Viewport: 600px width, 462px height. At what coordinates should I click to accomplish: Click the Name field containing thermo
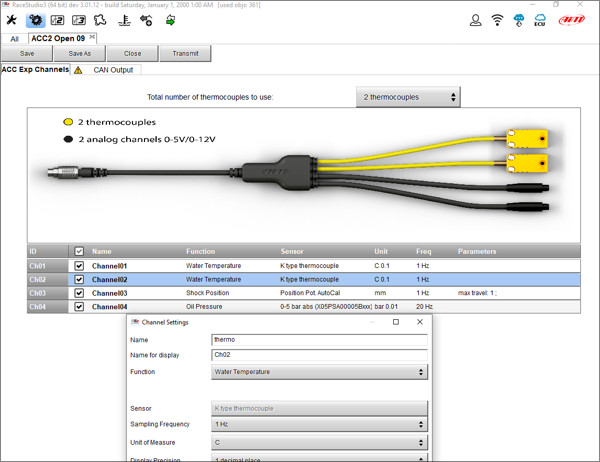tap(319, 340)
